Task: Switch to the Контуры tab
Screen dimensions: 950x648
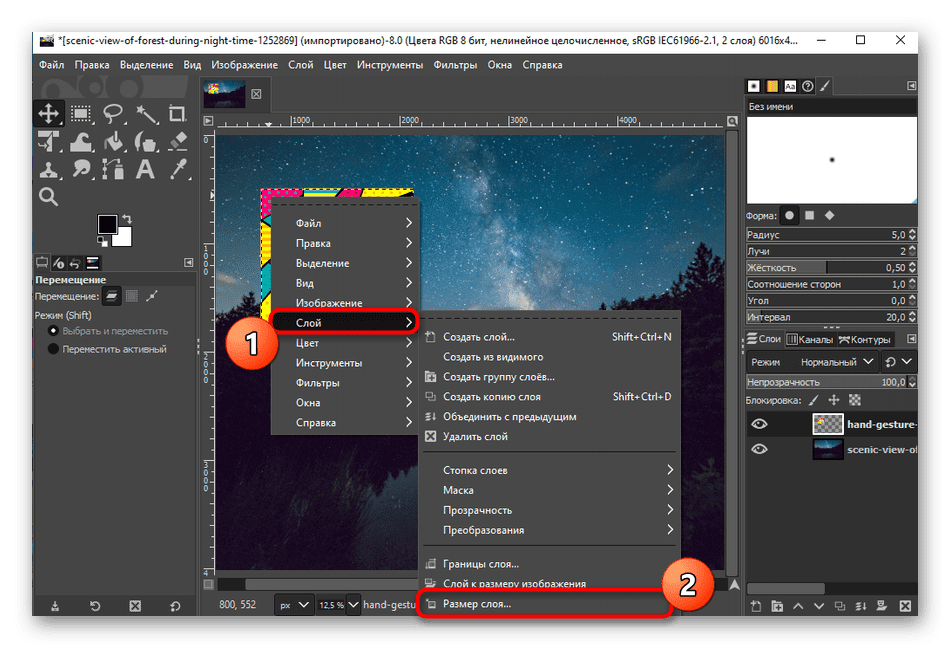Action: pos(865,339)
